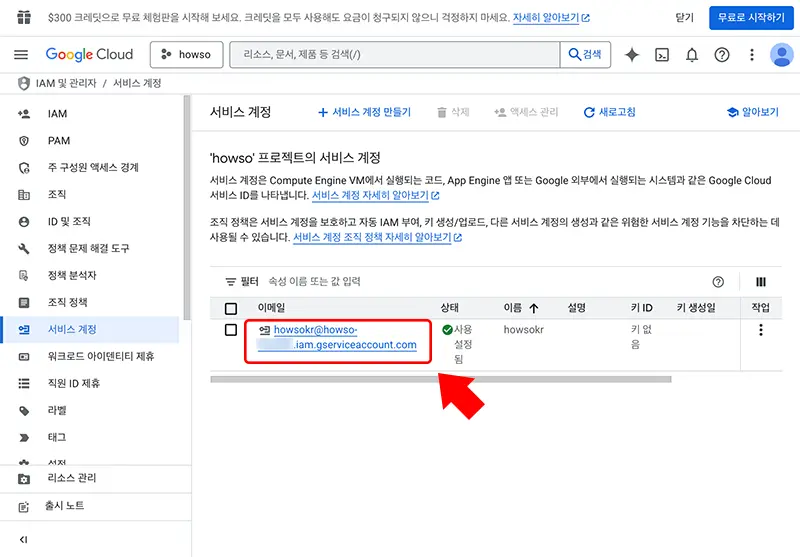This screenshot has height=557, width=800.
Task: Click the Google Cloud logo
Action: point(89,55)
